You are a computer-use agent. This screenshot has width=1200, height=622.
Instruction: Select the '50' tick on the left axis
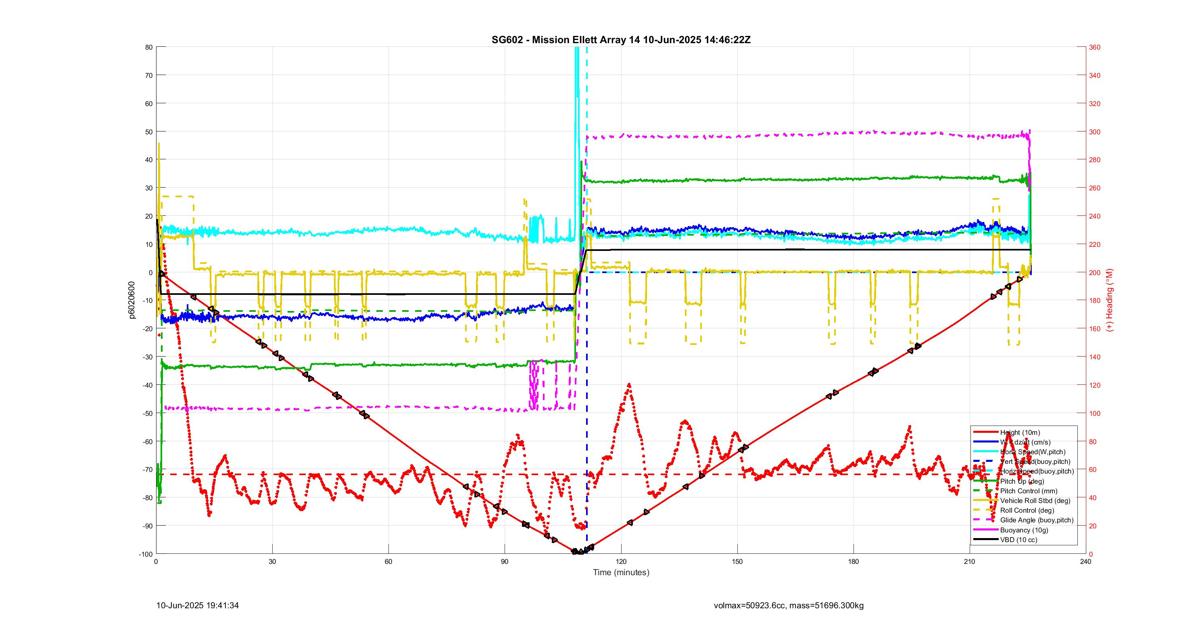tap(148, 132)
